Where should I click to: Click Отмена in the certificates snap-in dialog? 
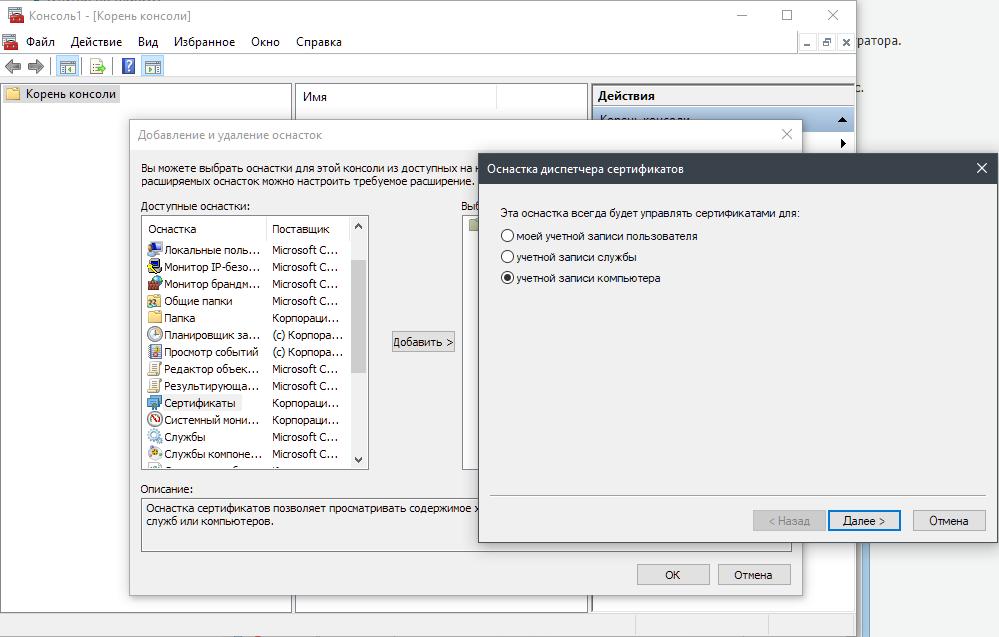pyautogui.click(x=948, y=521)
